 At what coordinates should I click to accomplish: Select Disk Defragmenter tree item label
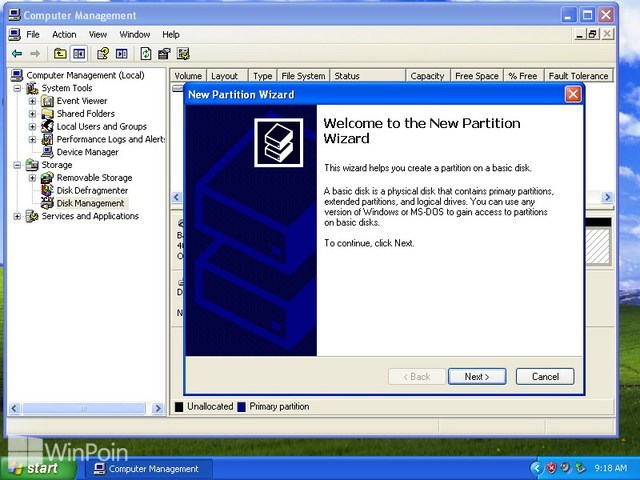(92, 191)
